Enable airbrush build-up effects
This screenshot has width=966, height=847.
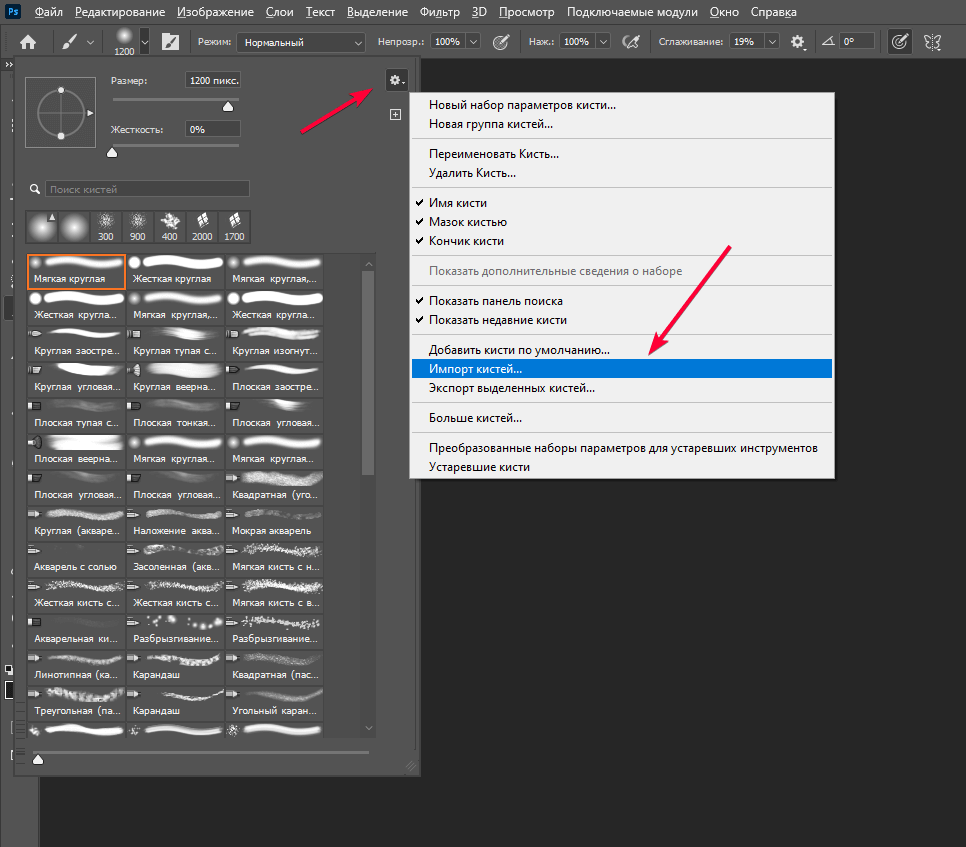pos(630,42)
